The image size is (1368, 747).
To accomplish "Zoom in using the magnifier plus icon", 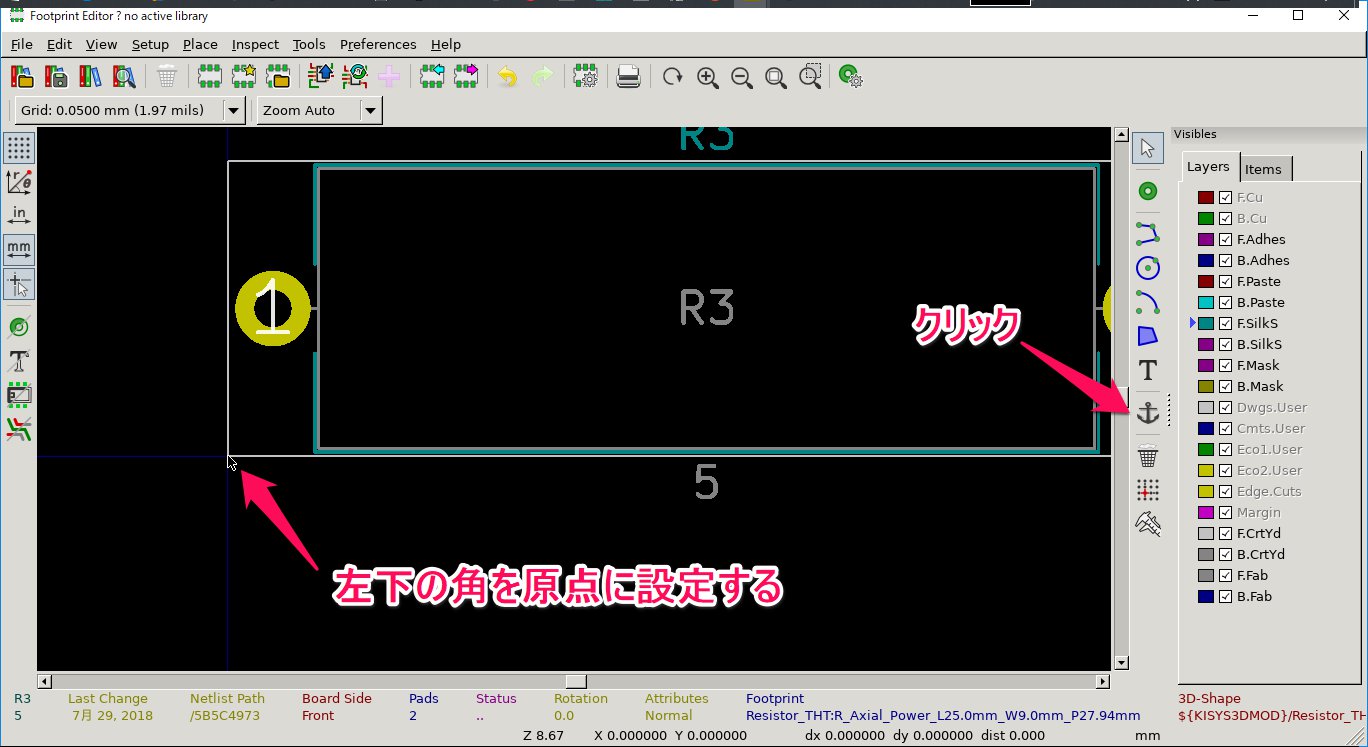I will 708,77.
